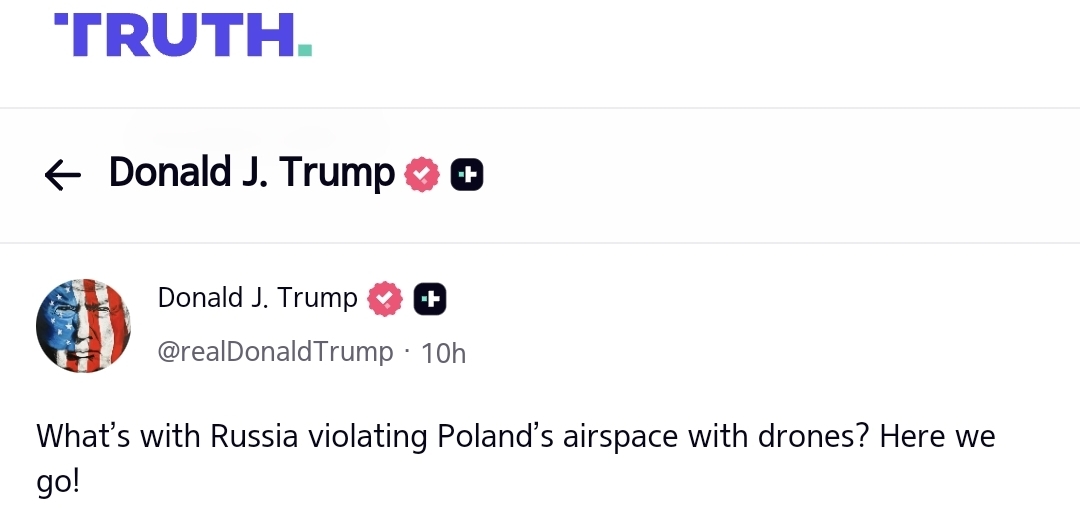Click the black plus badge in header

click(467, 175)
